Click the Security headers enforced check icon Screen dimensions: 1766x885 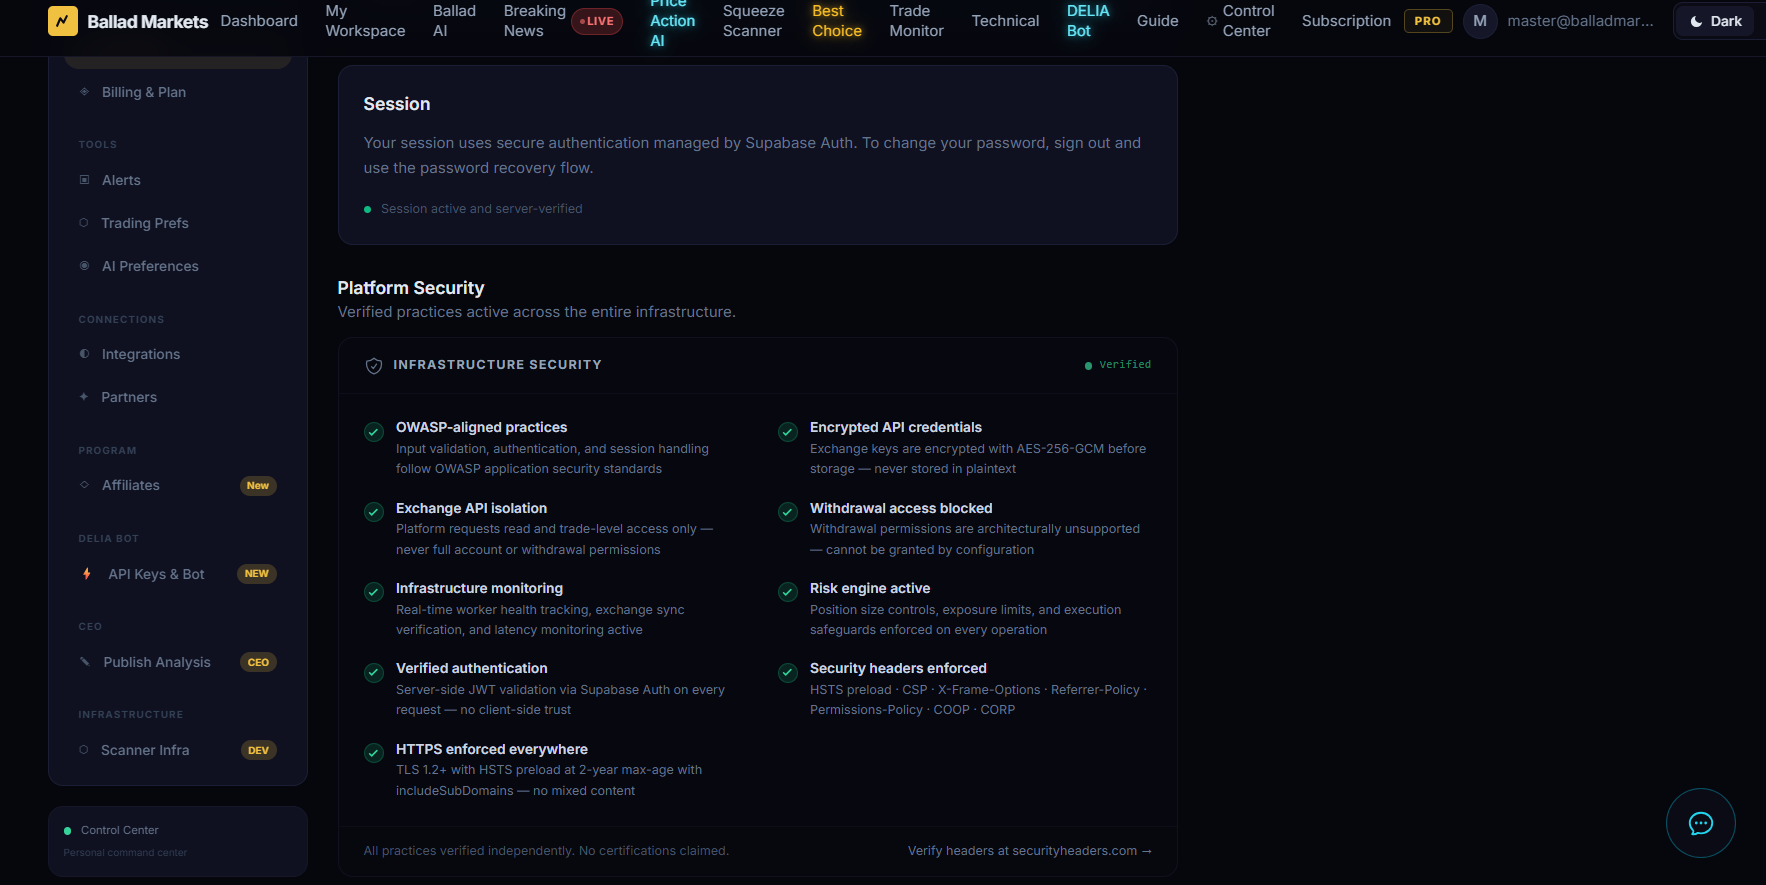[x=788, y=673]
